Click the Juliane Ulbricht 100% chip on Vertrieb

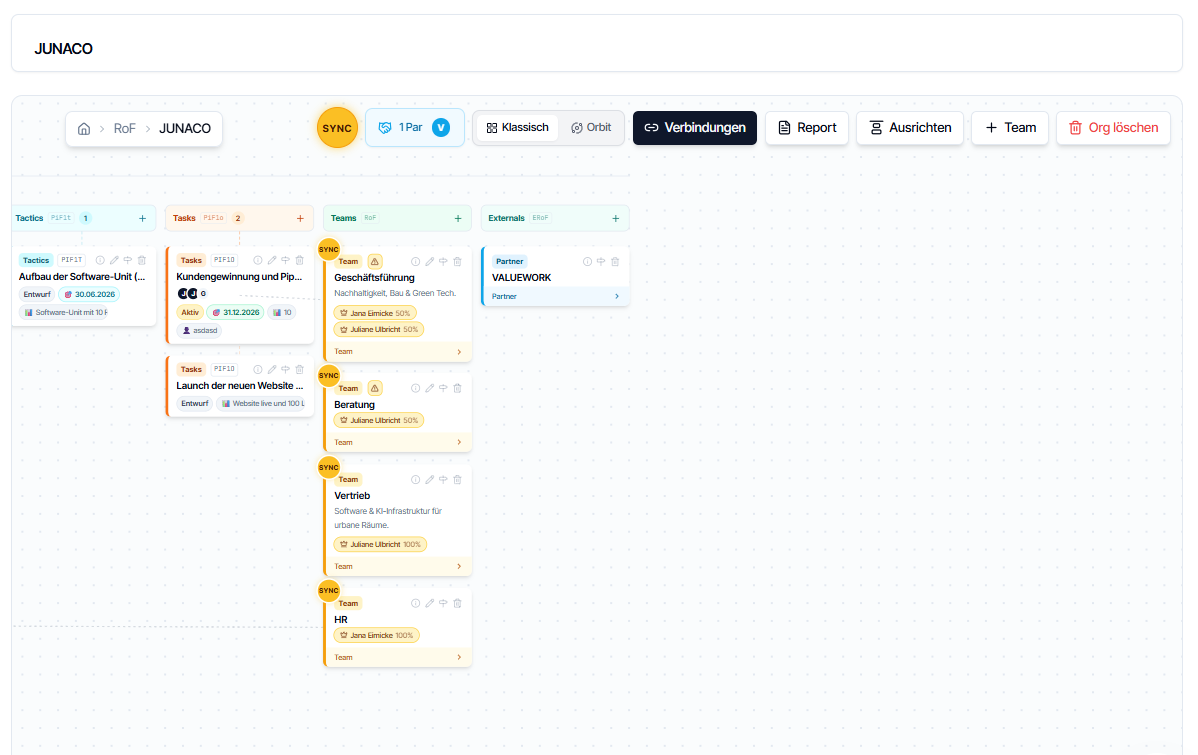pos(380,545)
